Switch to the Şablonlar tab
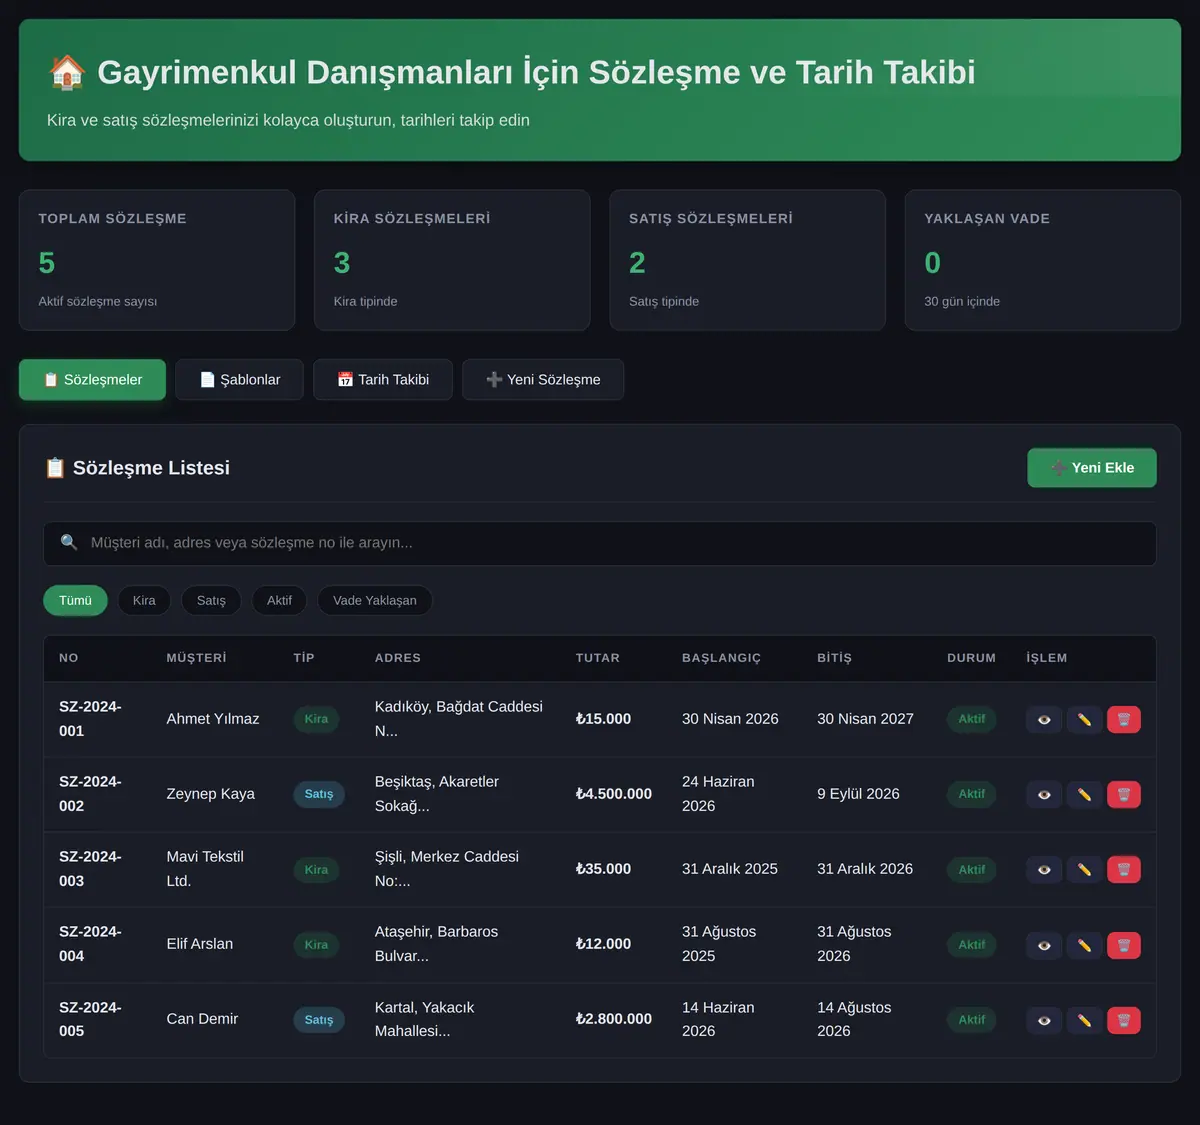Image resolution: width=1200 pixels, height=1125 pixels. (x=239, y=380)
